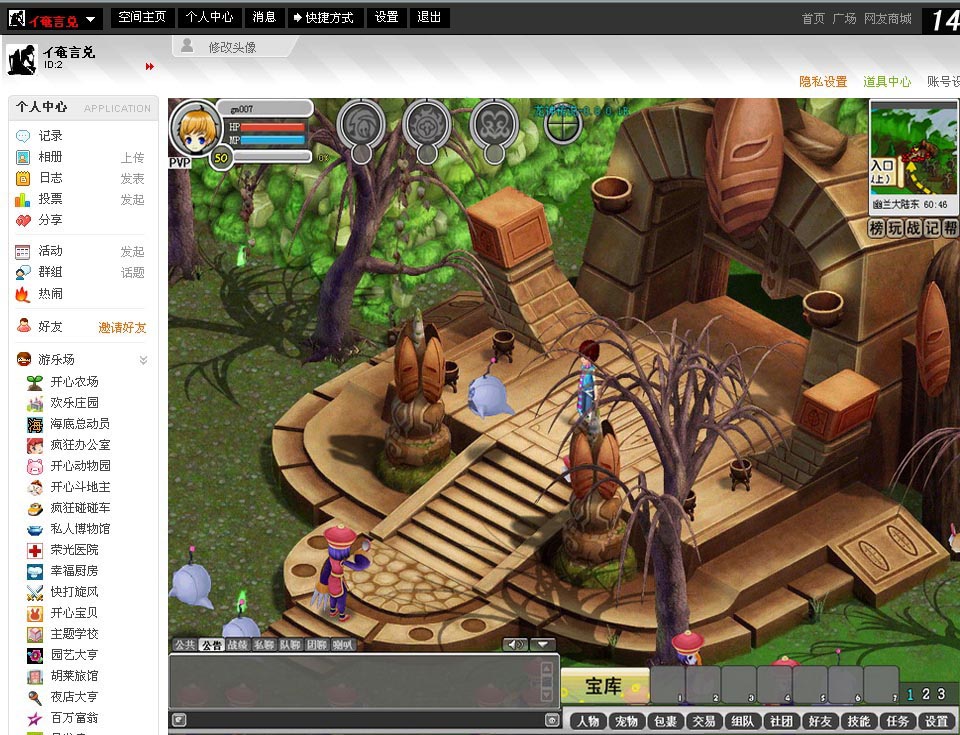Open 快打旋风 in the game list
960x735 pixels.
pos(74,592)
